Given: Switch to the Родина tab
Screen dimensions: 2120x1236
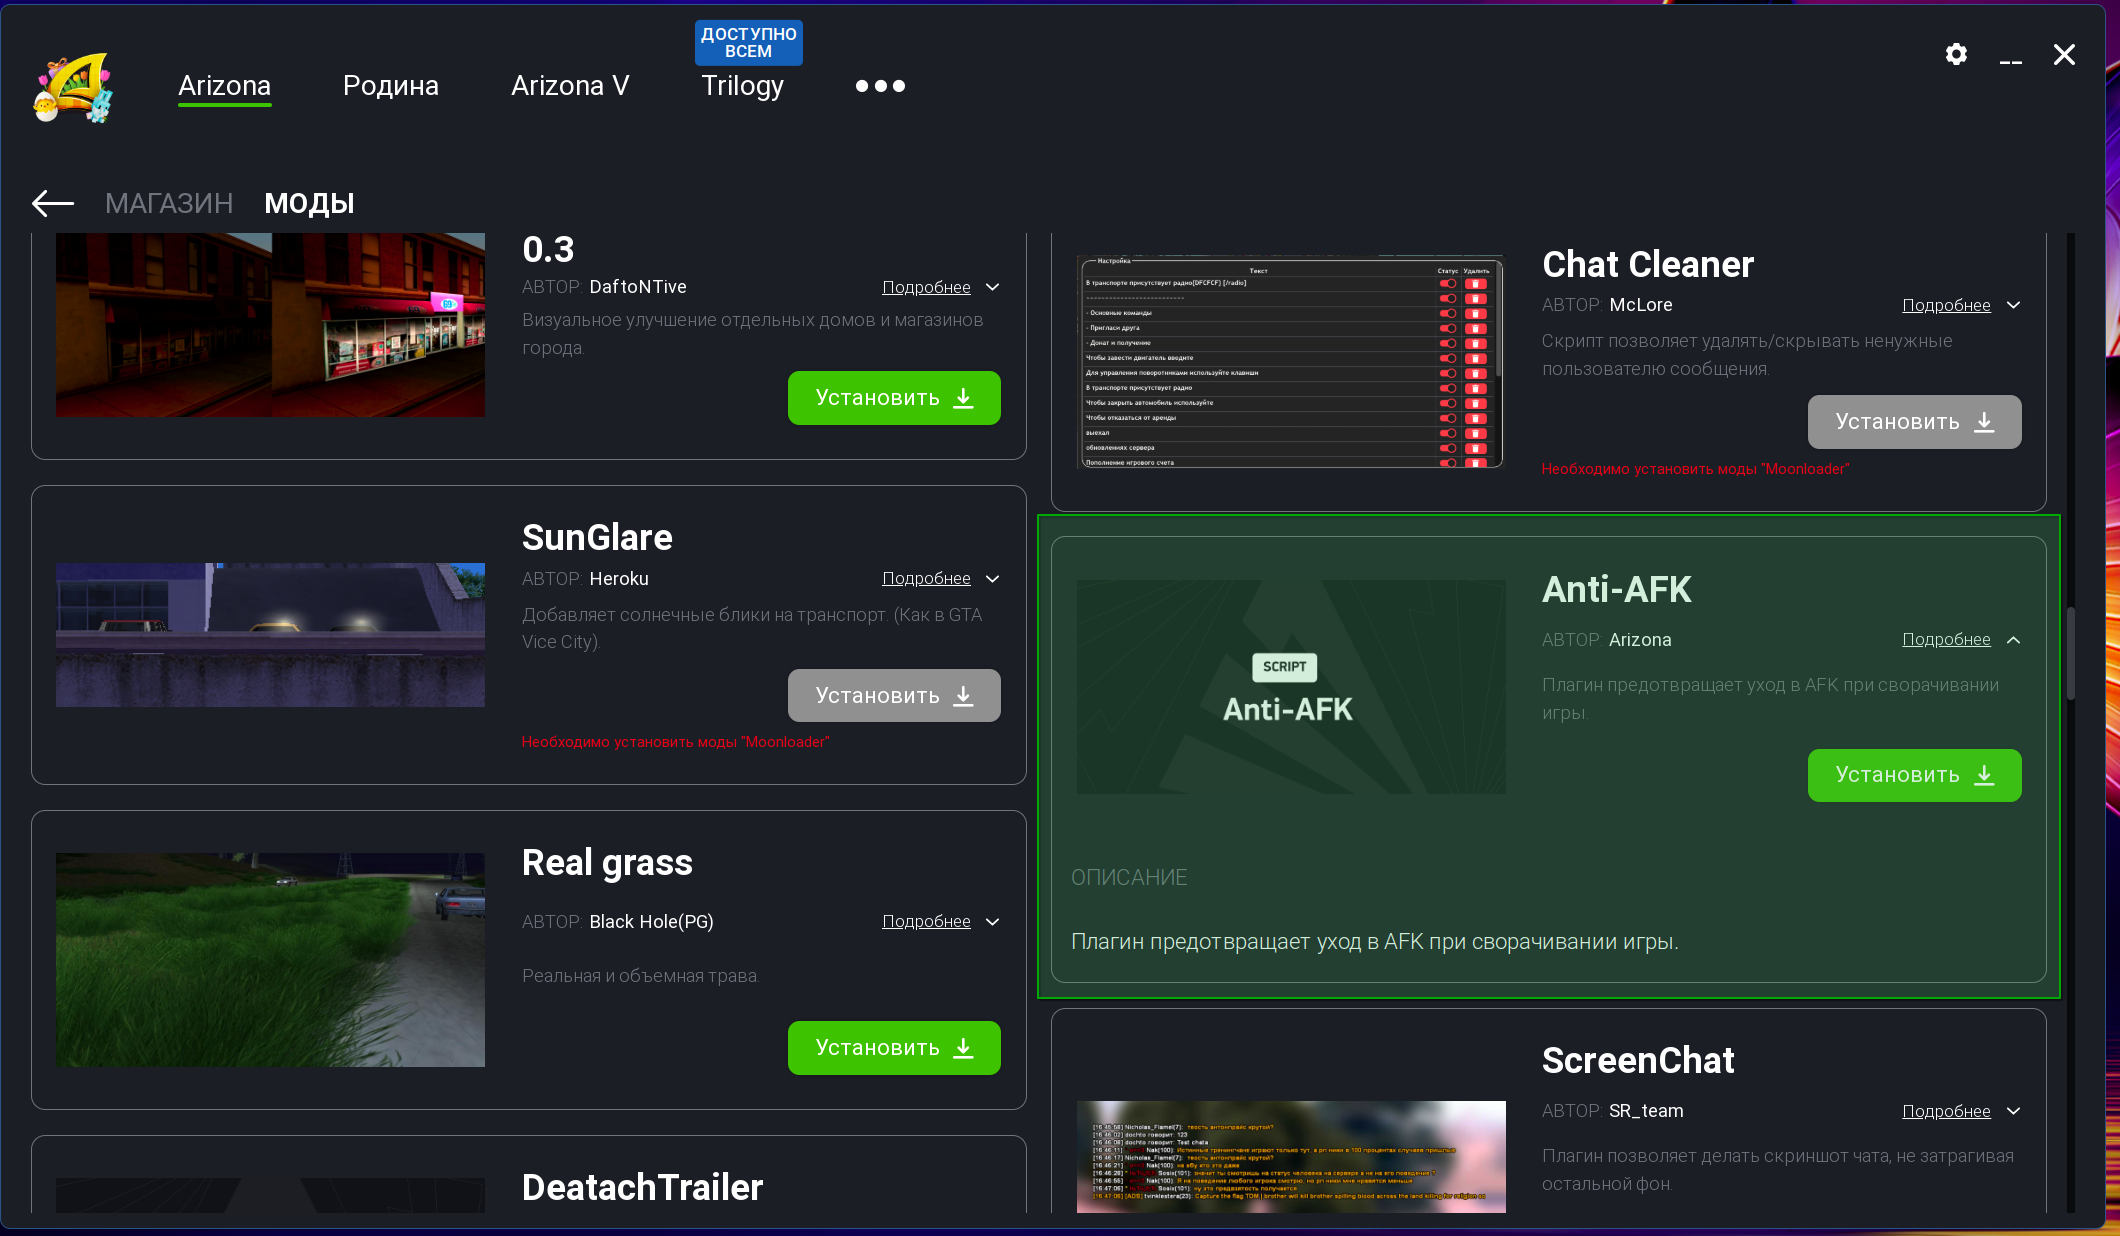Looking at the screenshot, I should click(x=390, y=86).
